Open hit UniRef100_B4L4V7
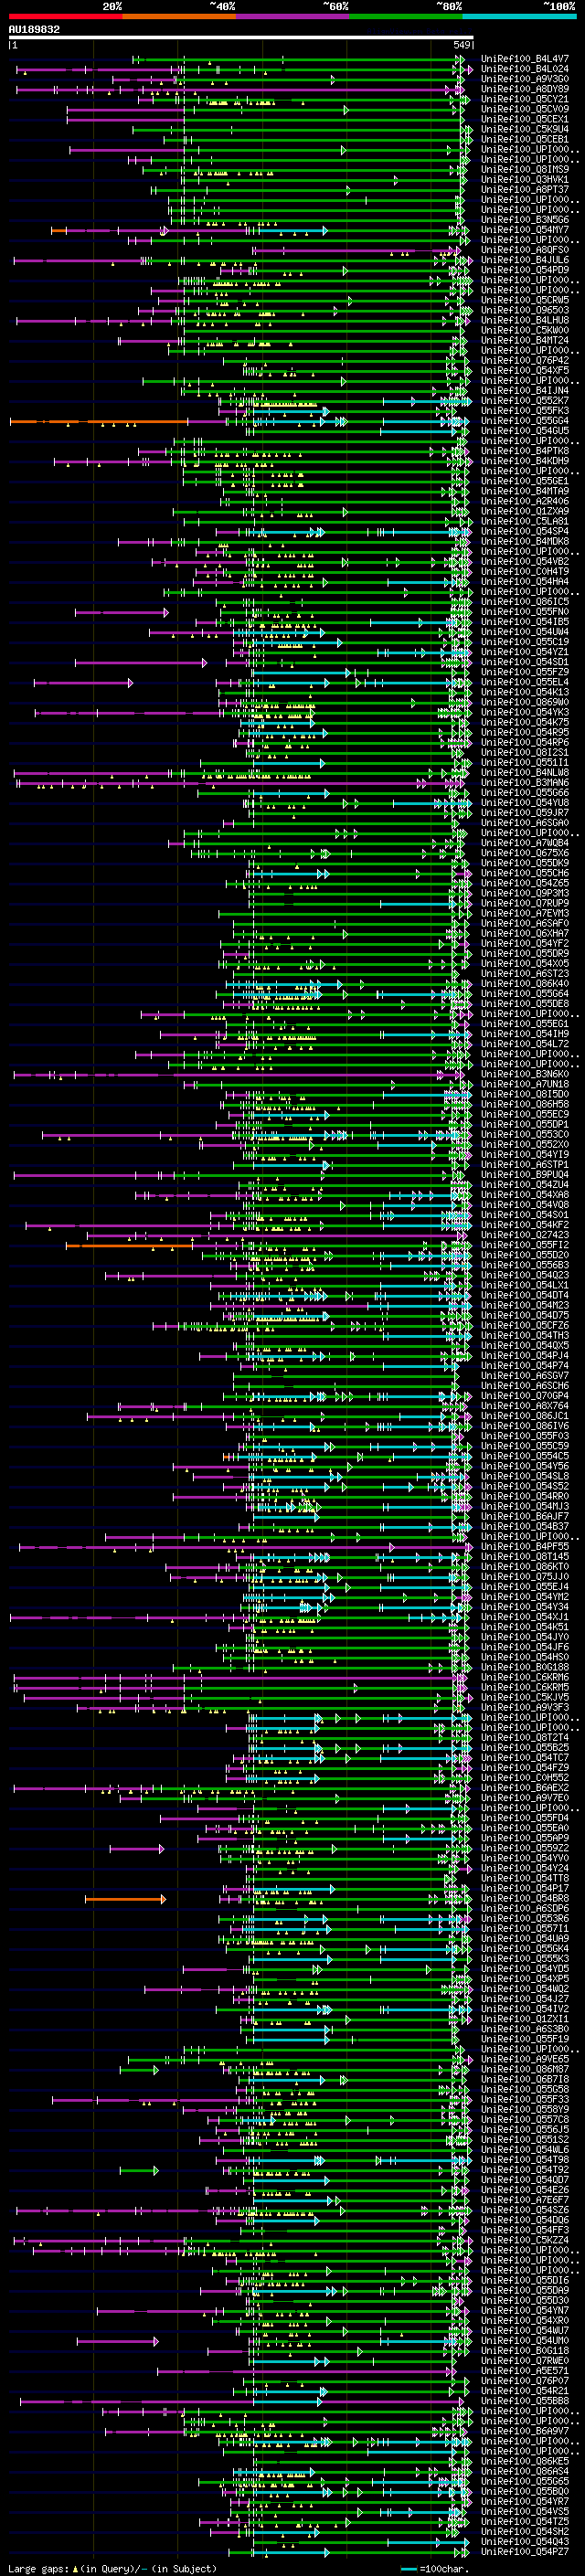Screen dimensions: 585x2576 point(525,59)
